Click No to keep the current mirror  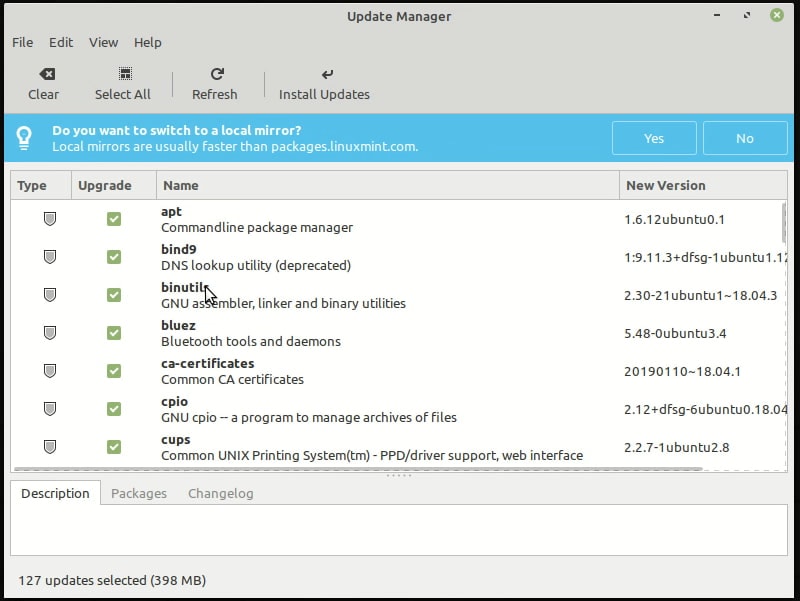point(745,138)
